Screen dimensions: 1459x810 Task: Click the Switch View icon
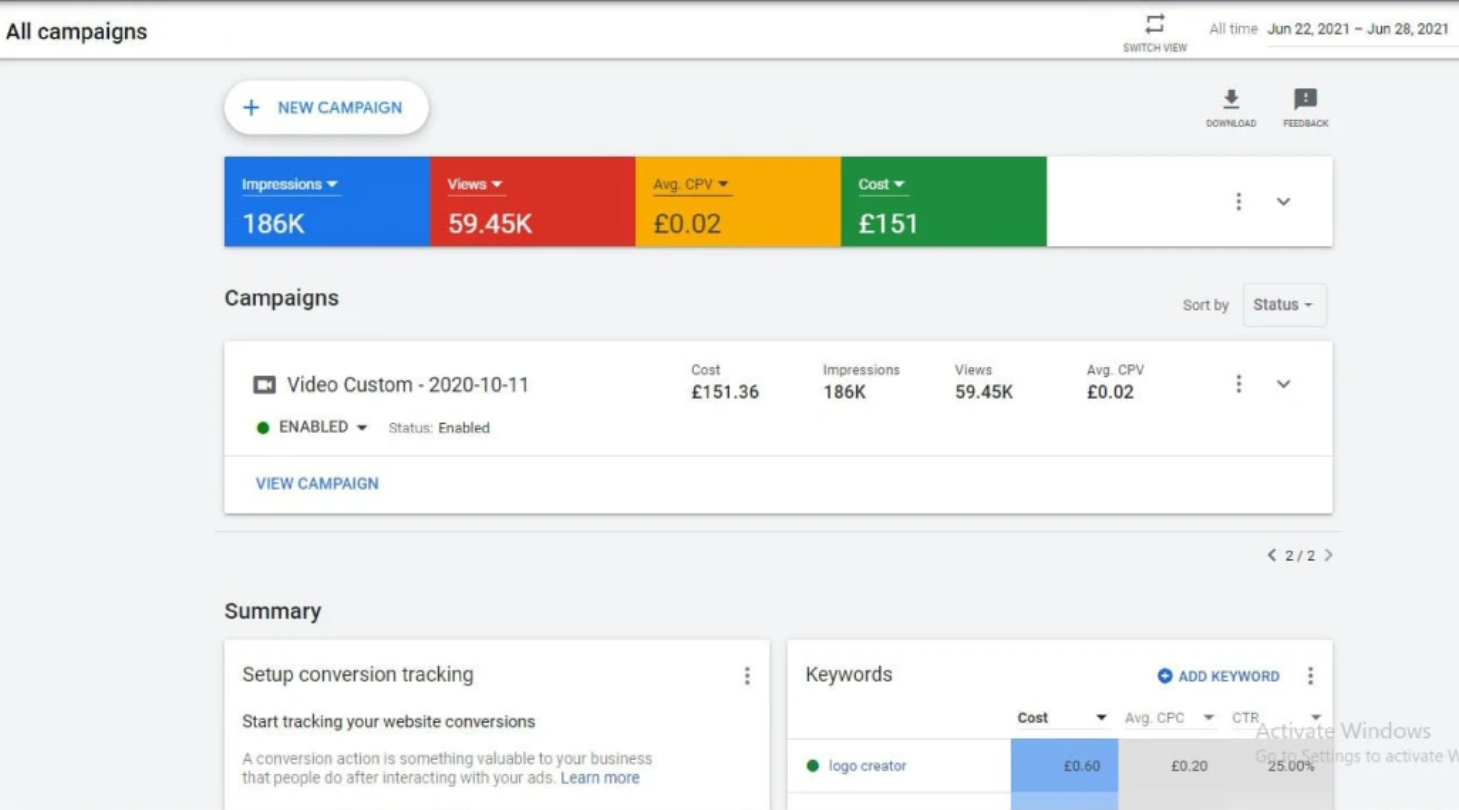coord(1155,25)
